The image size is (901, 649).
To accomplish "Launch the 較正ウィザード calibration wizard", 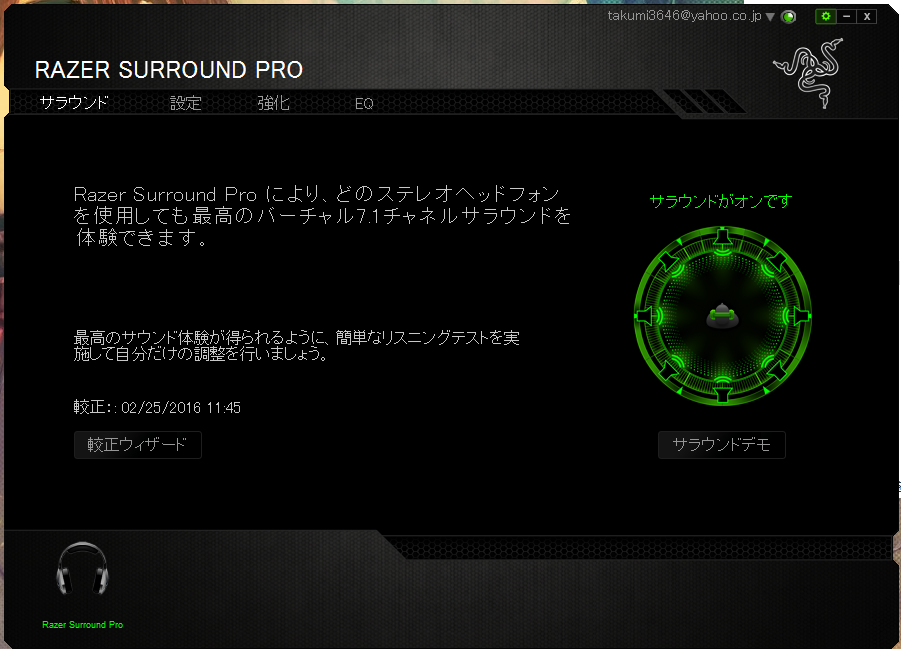I will (x=137, y=445).
